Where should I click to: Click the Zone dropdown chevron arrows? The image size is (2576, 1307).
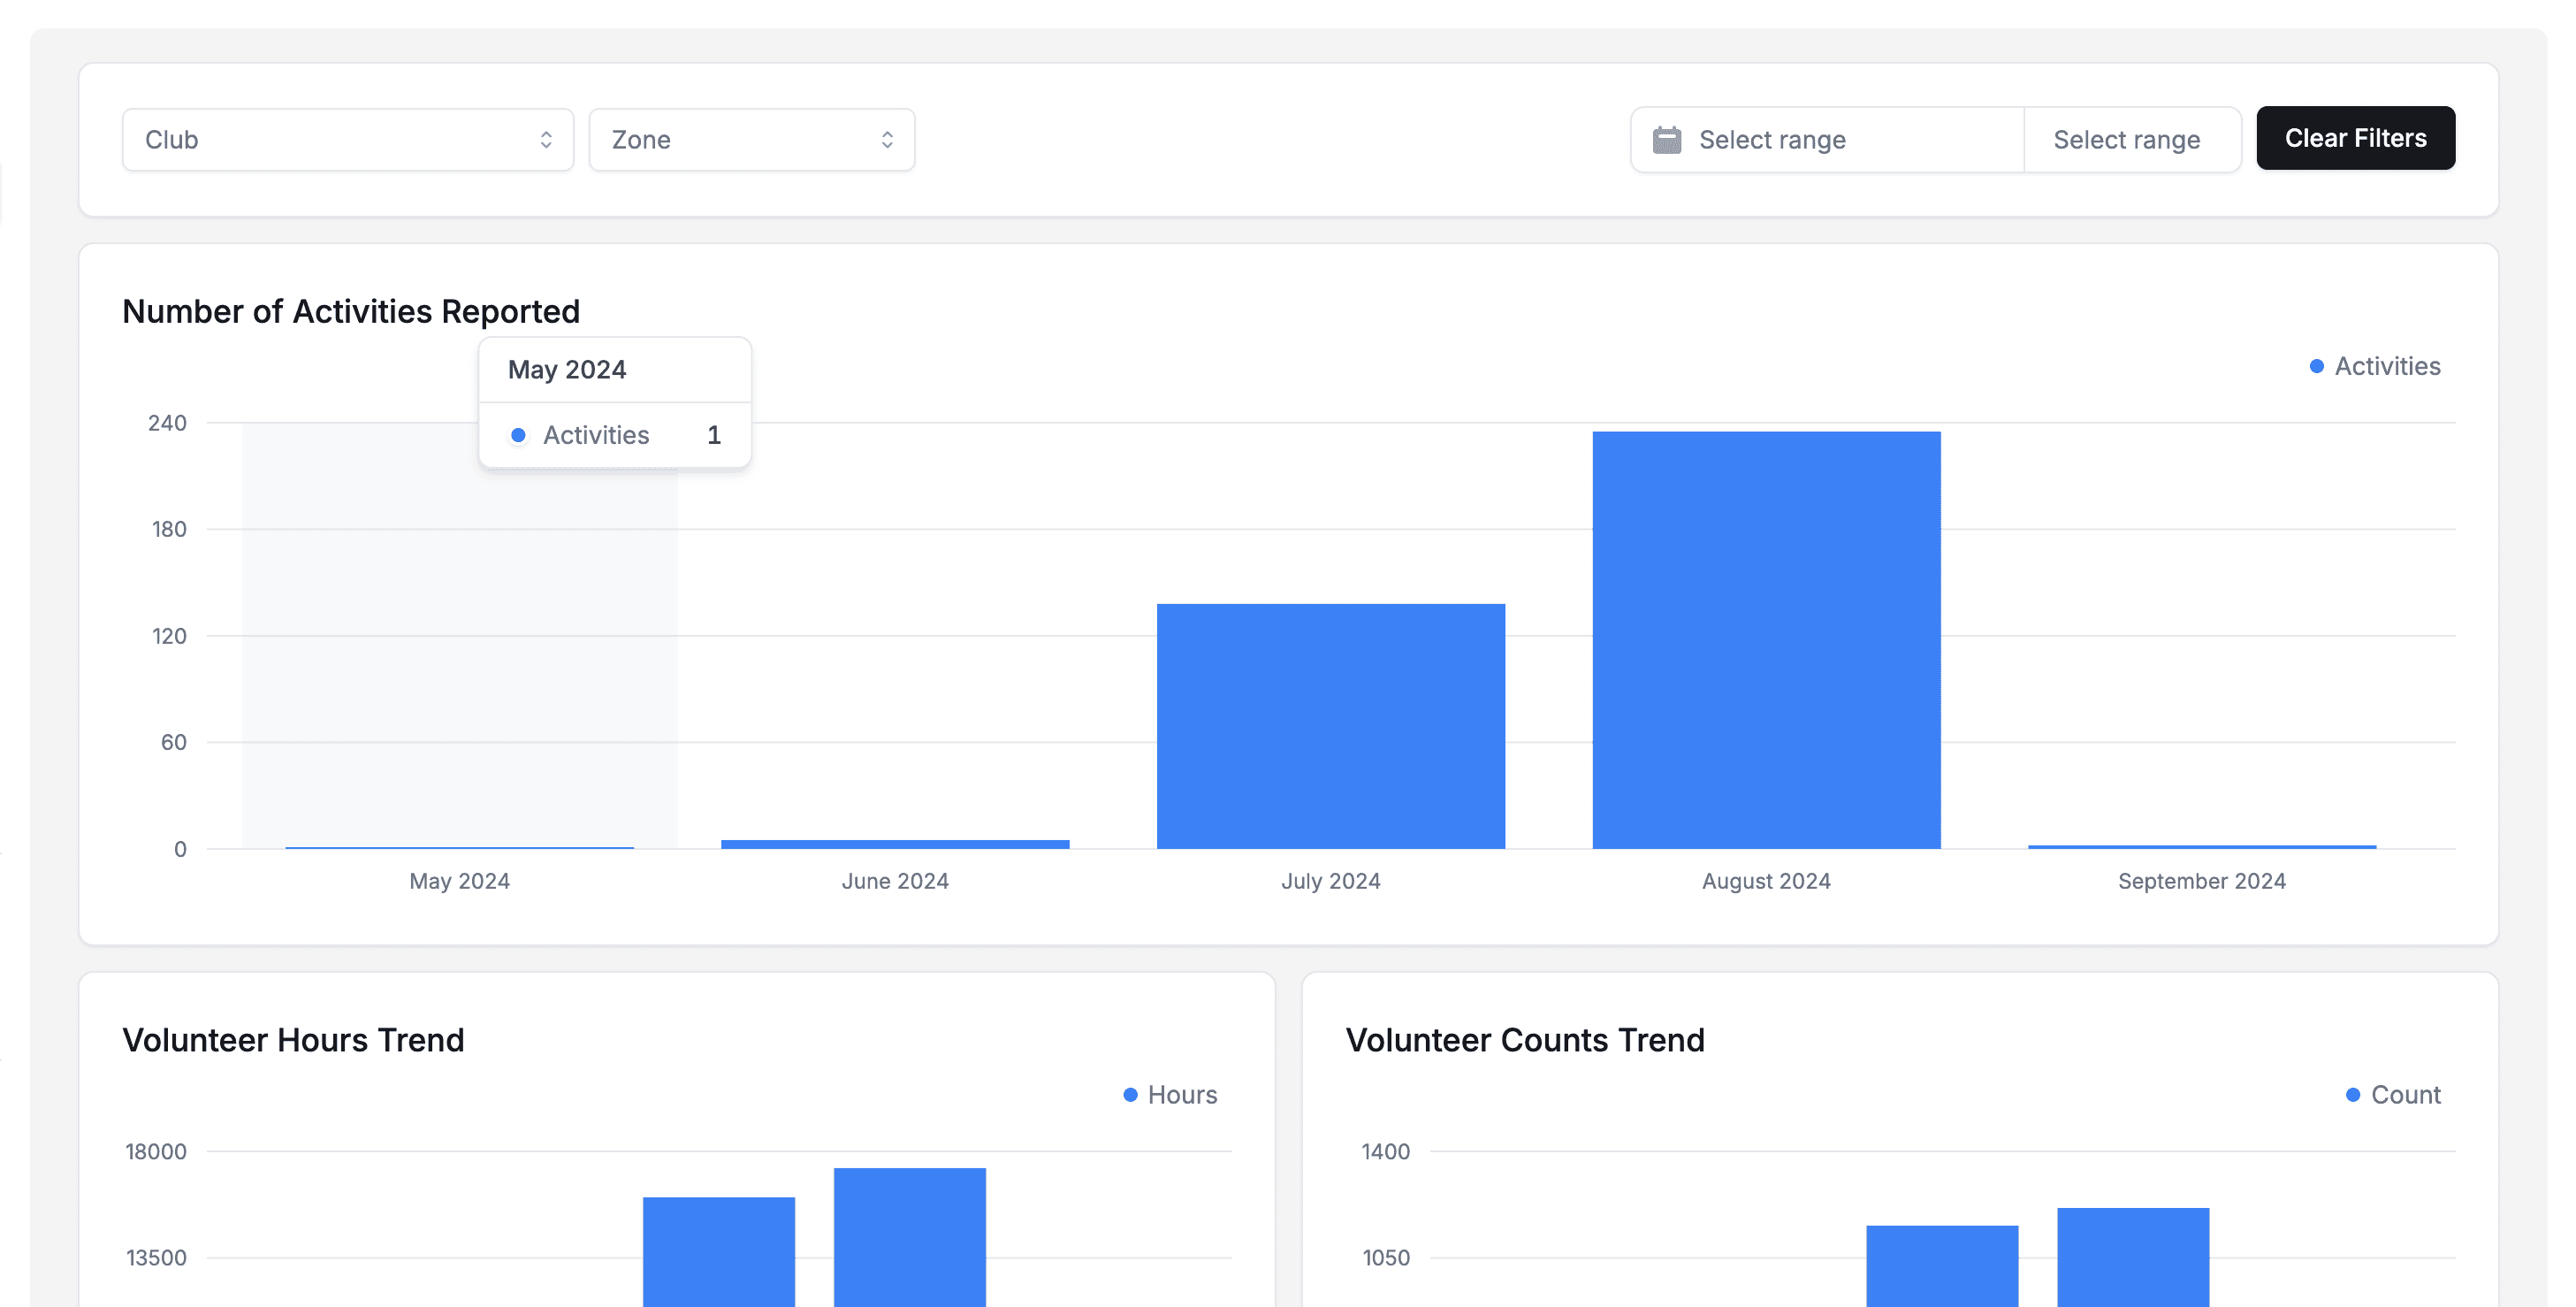tap(887, 140)
